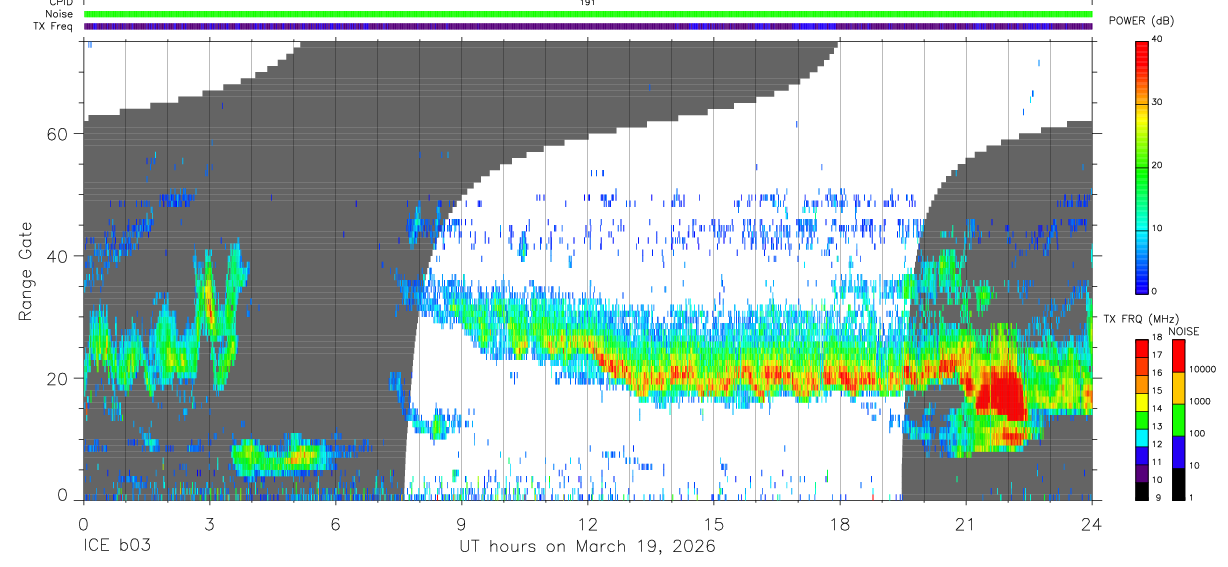This screenshot has height=567, width=1228.
Task: Click x-axis hour label 24
Action: tap(1092, 524)
